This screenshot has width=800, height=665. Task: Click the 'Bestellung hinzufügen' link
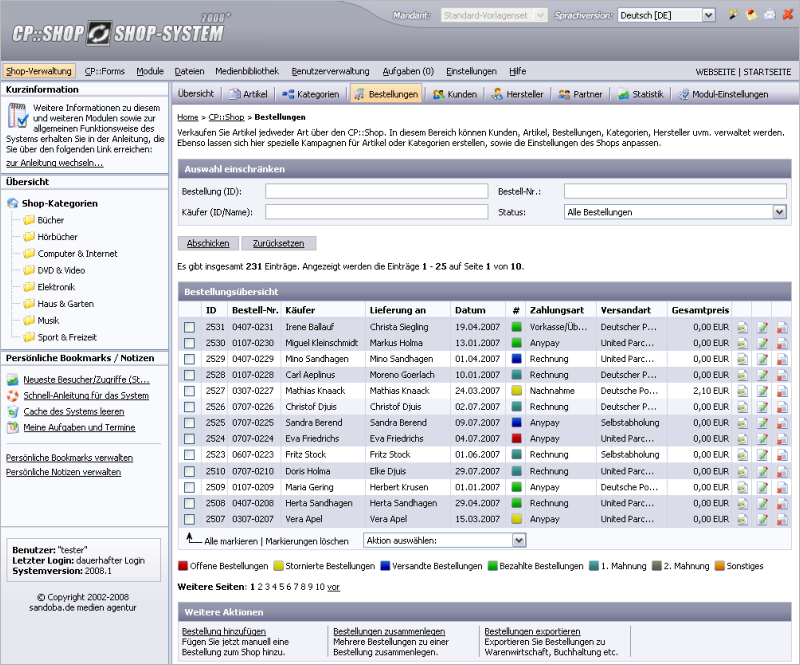(223, 632)
